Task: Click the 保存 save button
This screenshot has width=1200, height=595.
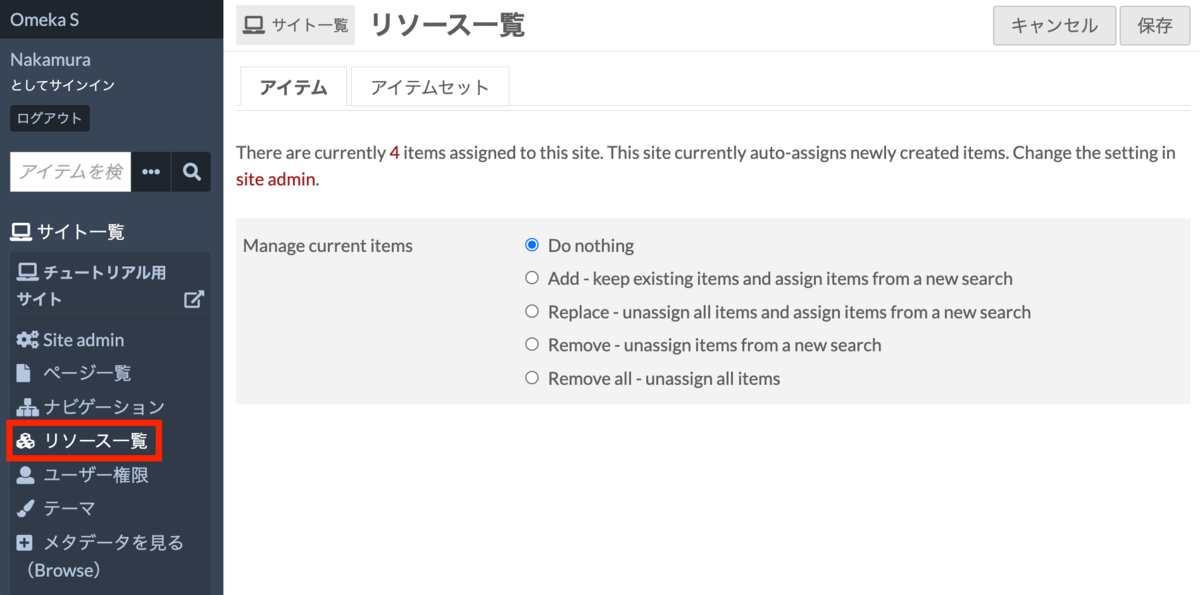Action: [x=1155, y=26]
